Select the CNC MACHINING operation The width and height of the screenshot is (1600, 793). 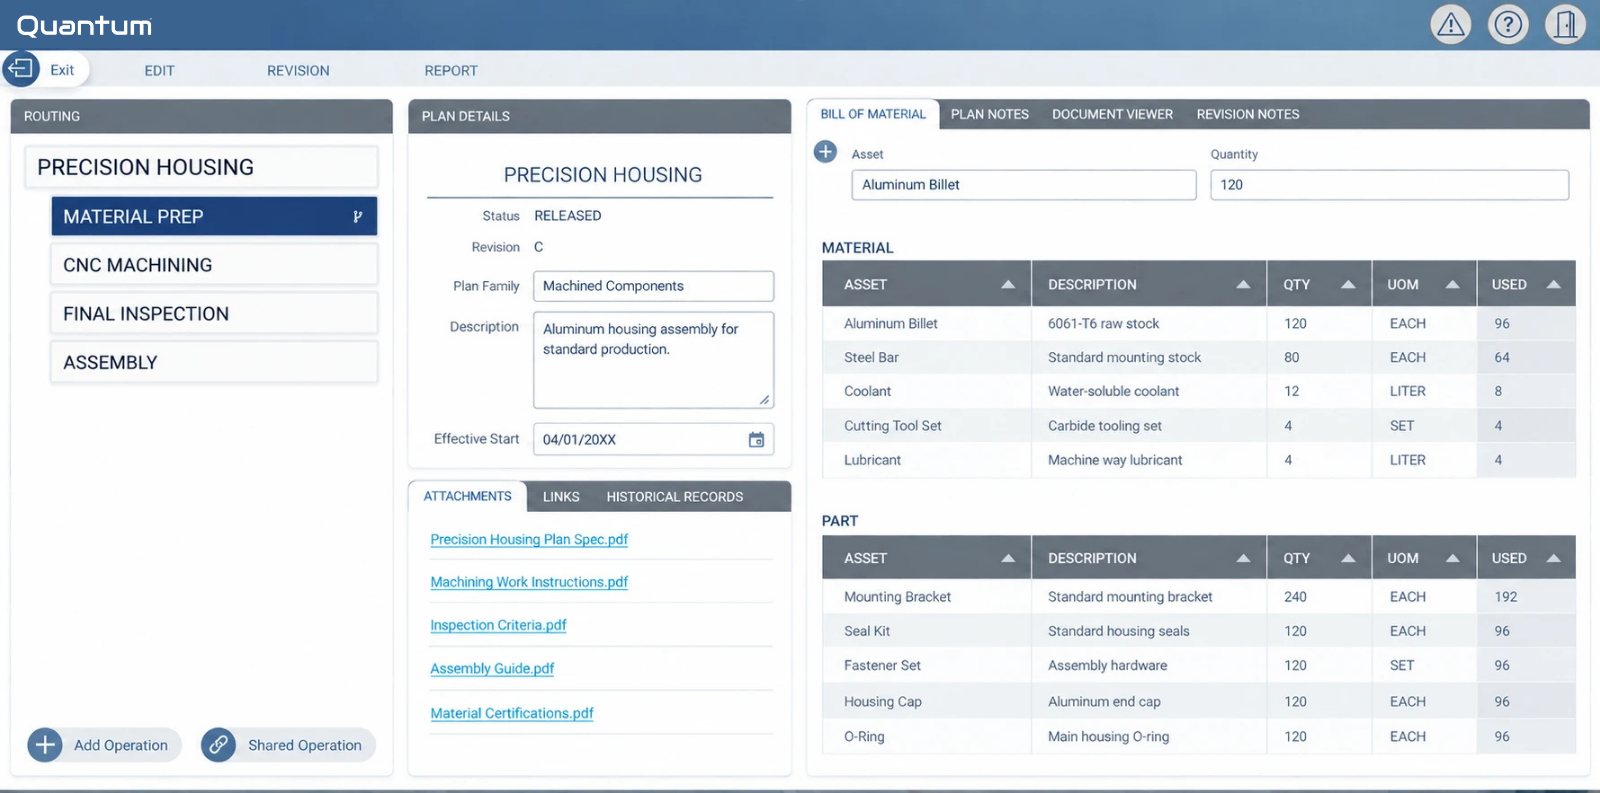214,265
